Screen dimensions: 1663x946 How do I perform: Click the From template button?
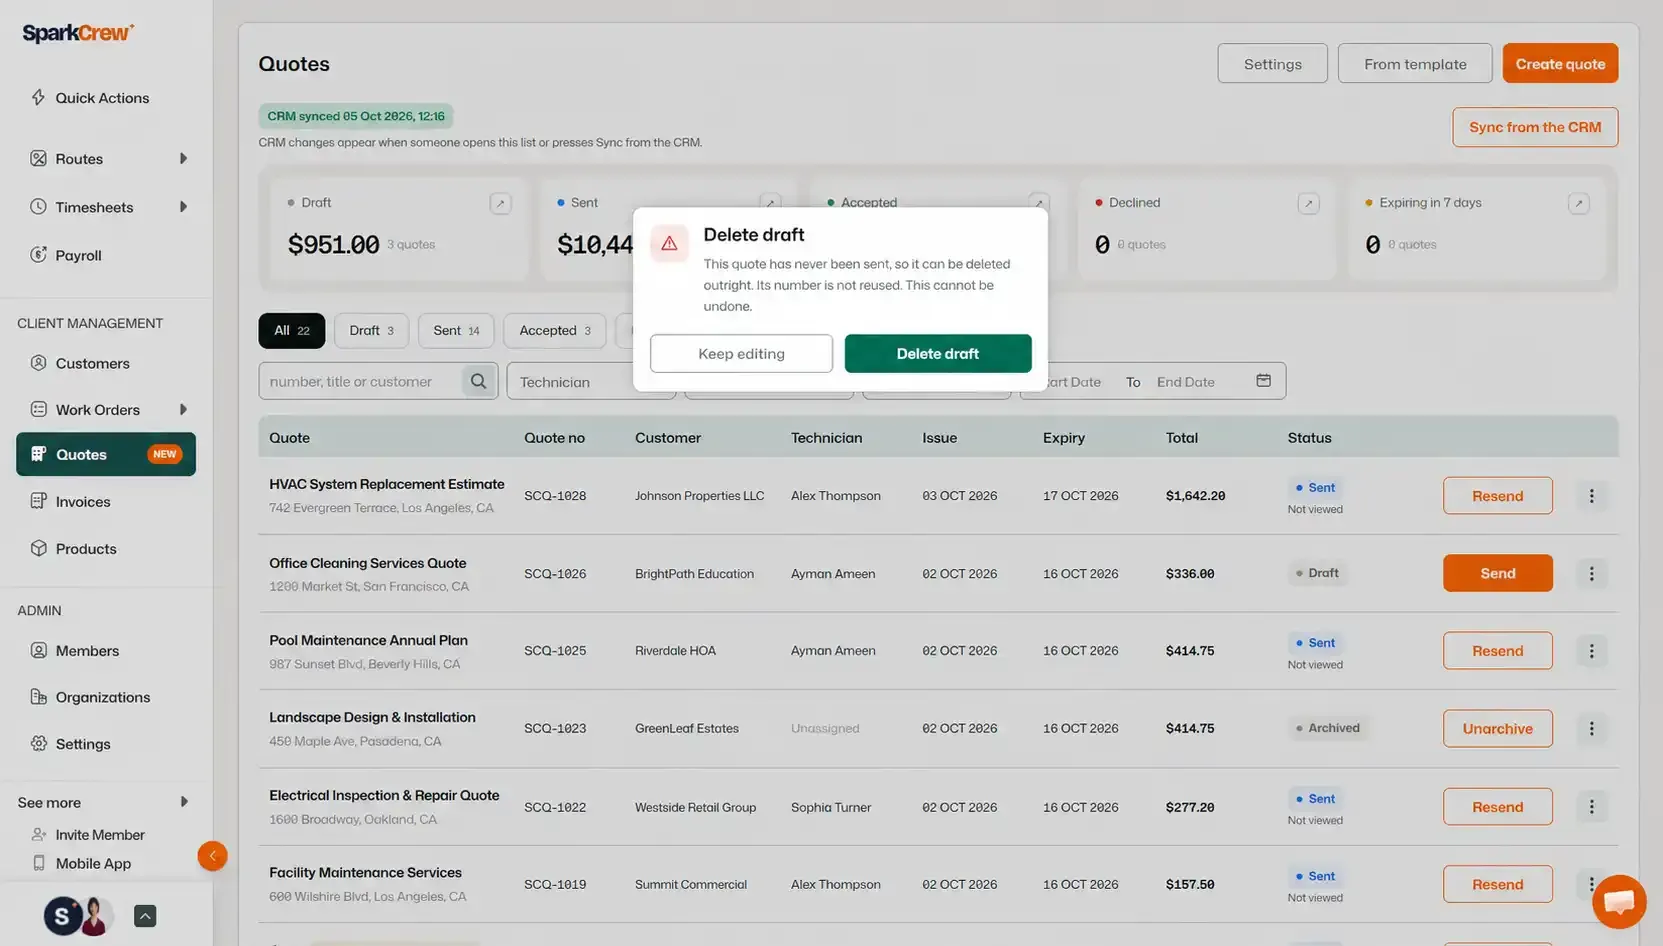click(x=1415, y=63)
